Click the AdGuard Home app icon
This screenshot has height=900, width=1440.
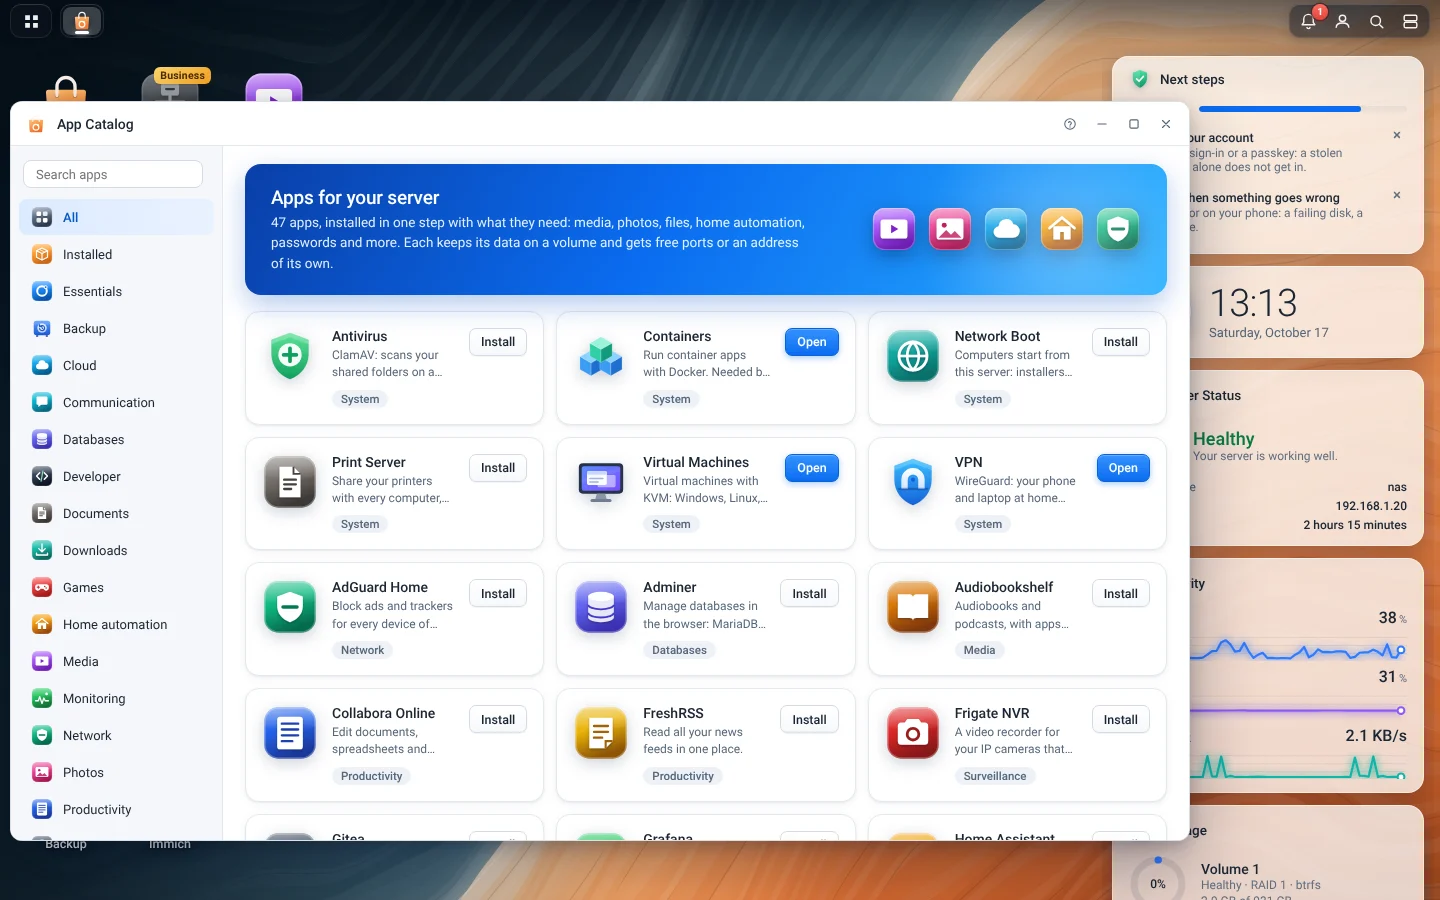pos(290,607)
